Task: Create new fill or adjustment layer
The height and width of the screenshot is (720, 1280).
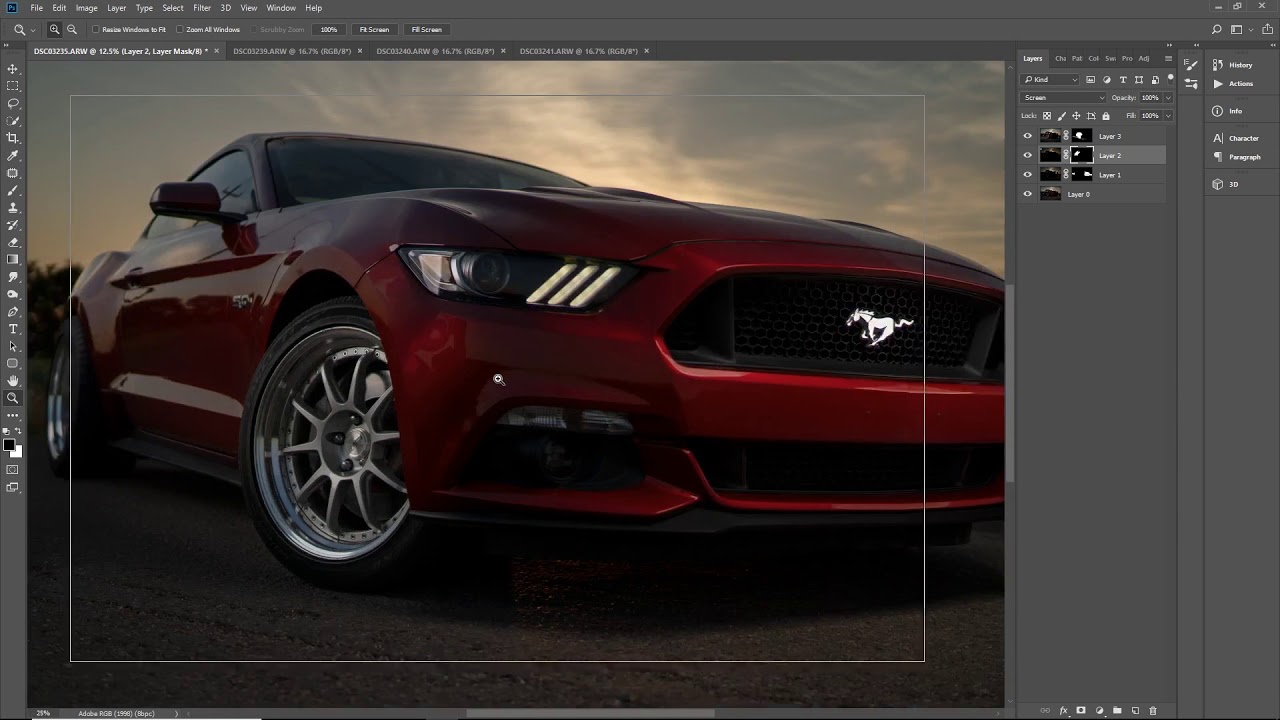Action: tap(1099, 711)
